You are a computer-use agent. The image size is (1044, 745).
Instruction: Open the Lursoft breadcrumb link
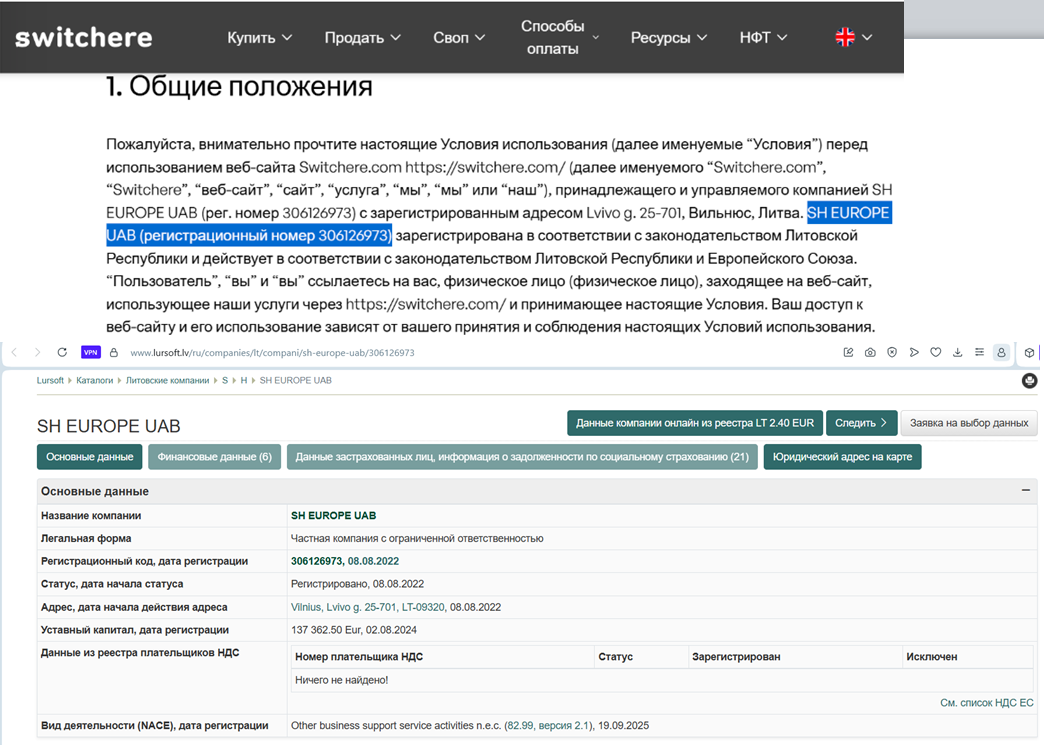[50, 380]
